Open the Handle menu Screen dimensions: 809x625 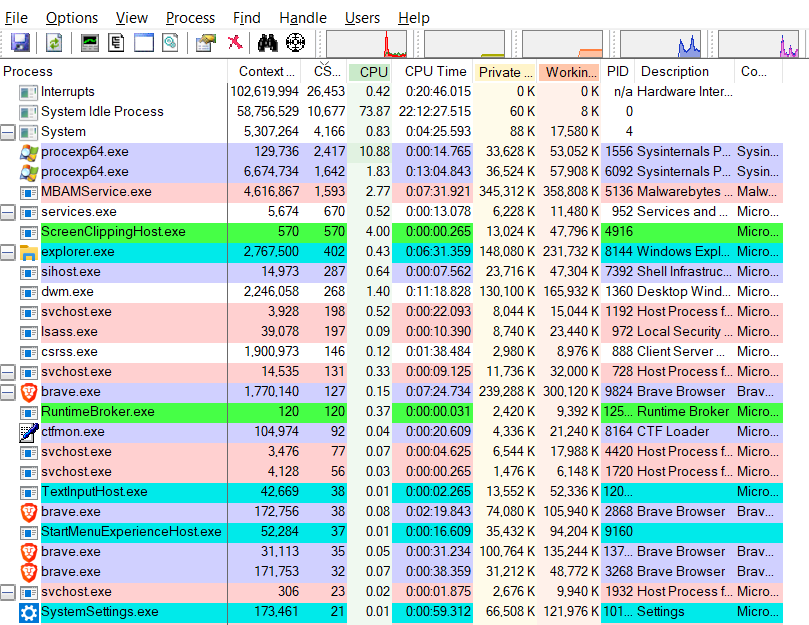tap(303, 18)
